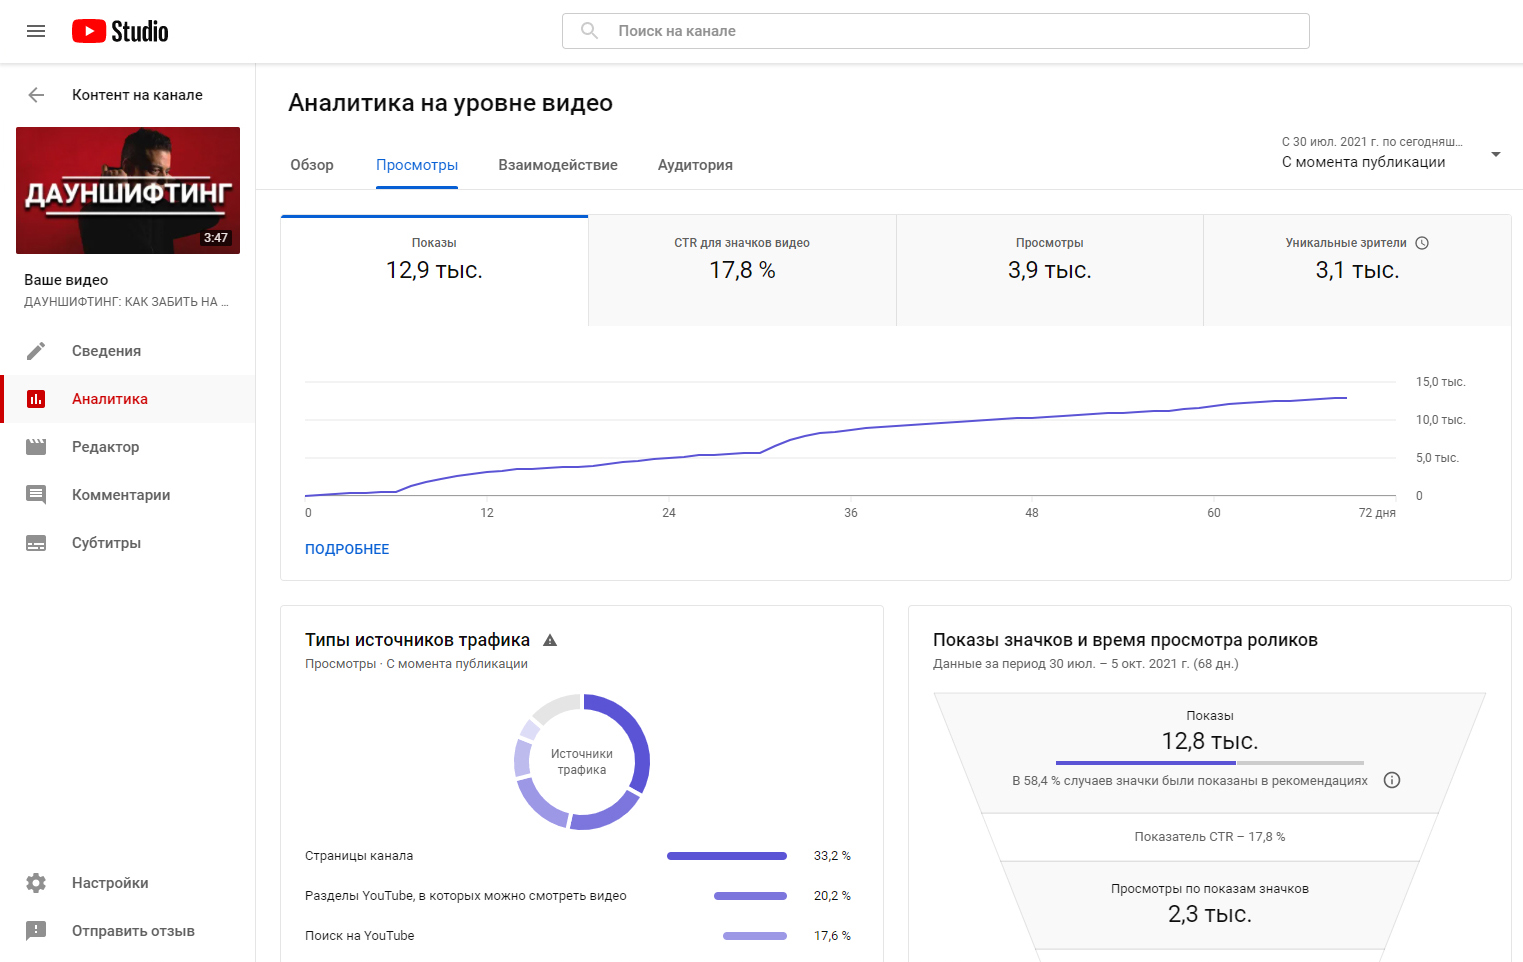This screenshot has width=1523, height=962.
Task: Open Редактор in the sidebar
Action: pos(128,447)
